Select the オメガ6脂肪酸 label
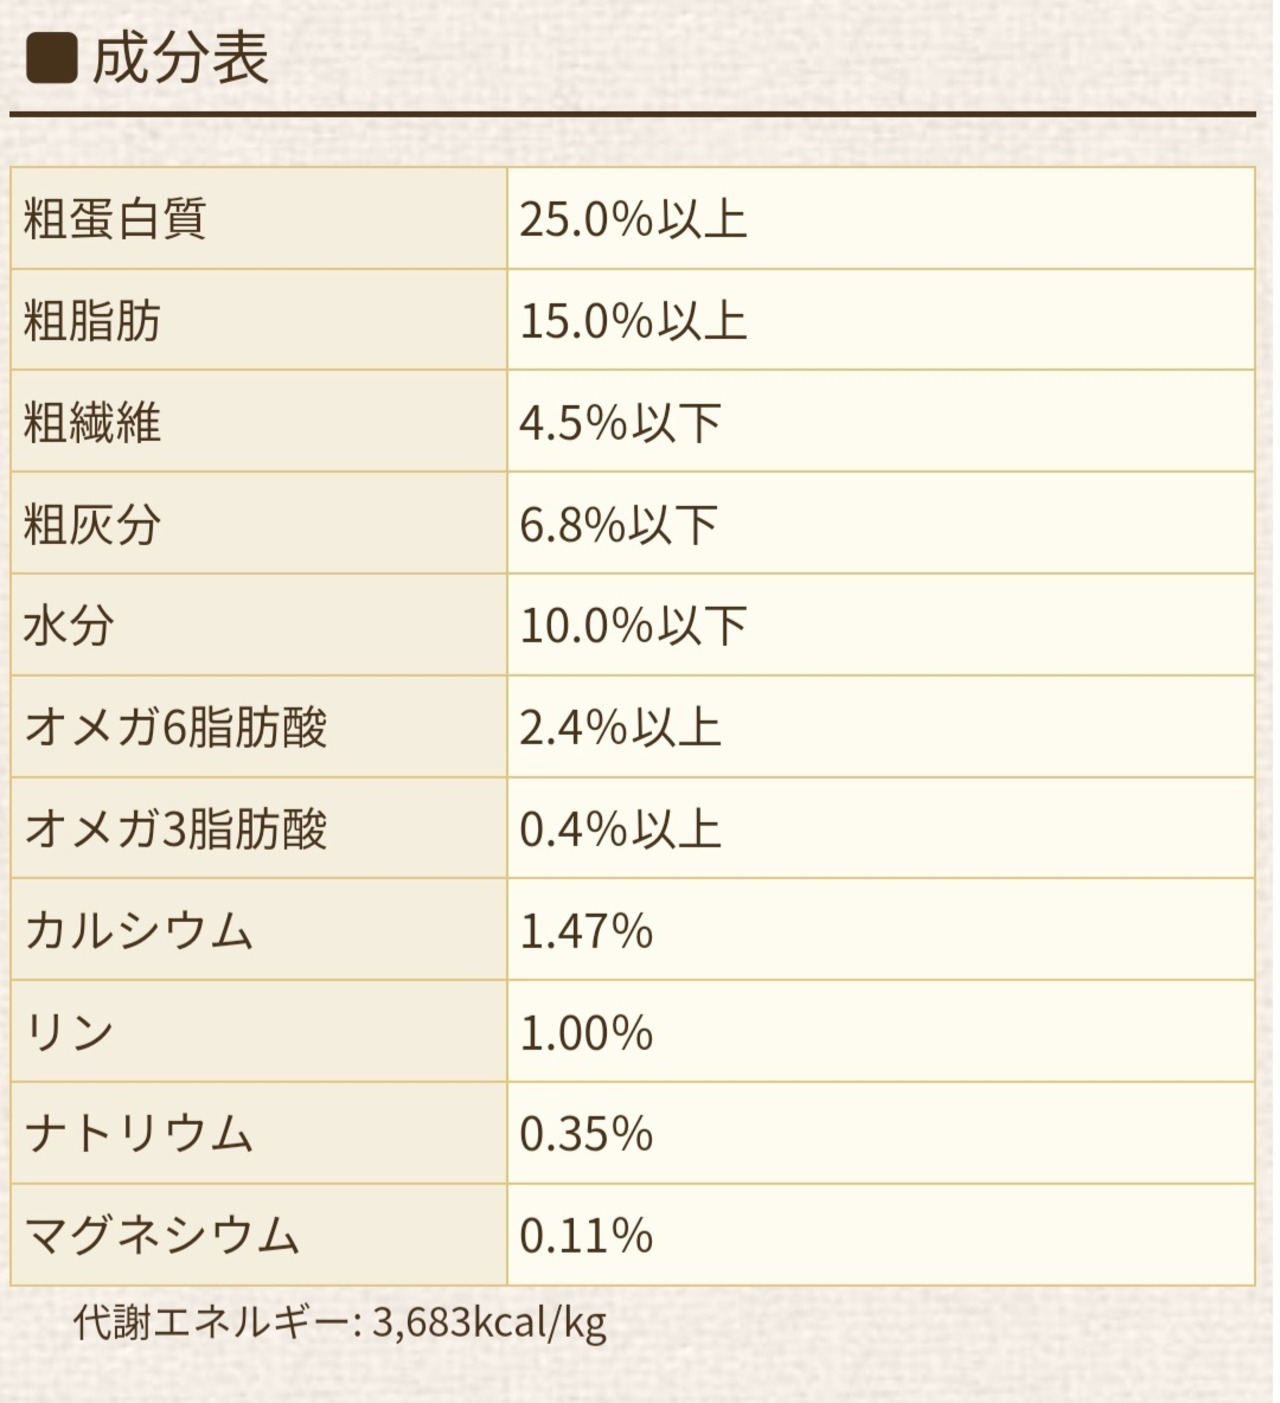Viewport: 1280px width, 1403px height. [x=176, y=728]
